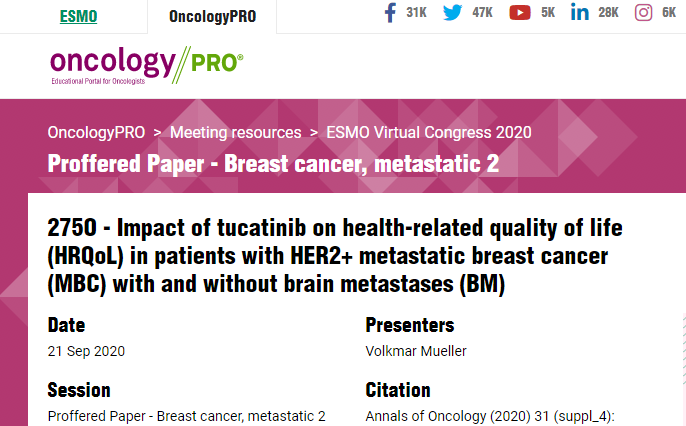Open the ESMO Twitter bird icon
The height and width of the screenshot is (426, 686).
[x=452, y=13]
